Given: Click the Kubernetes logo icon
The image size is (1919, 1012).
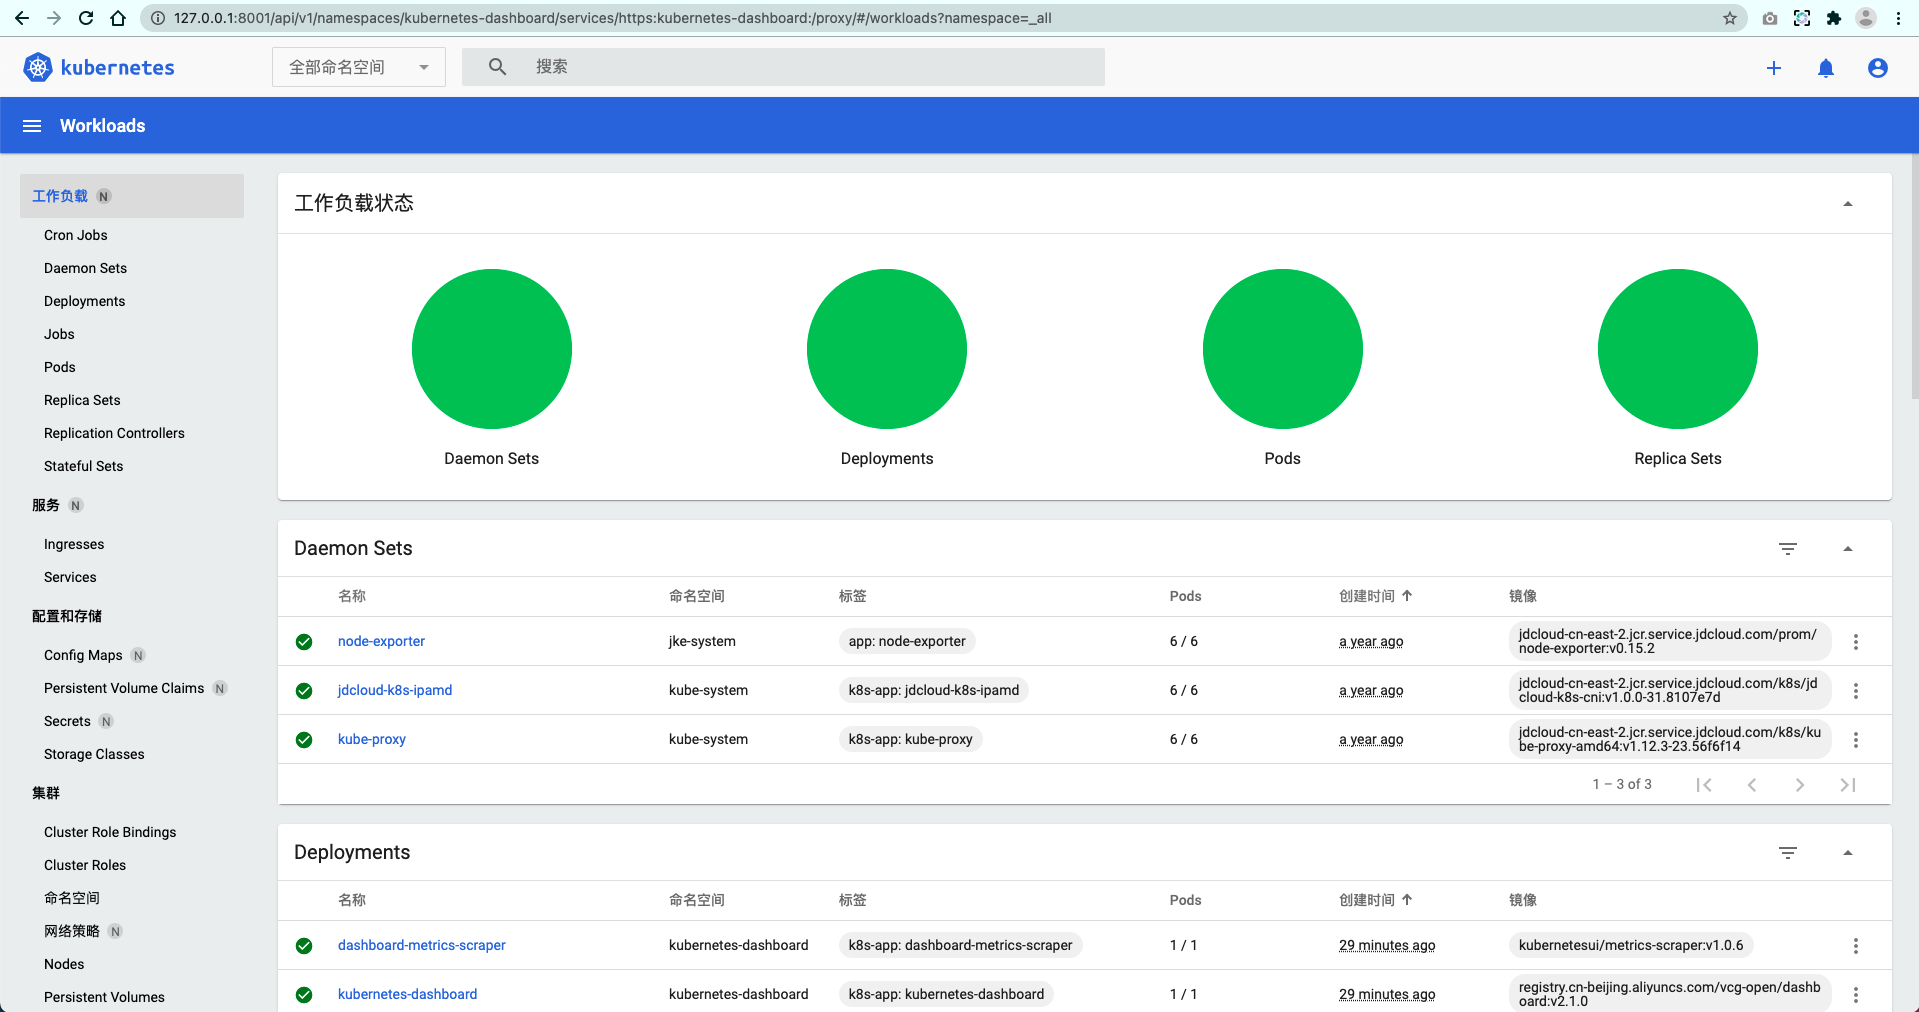Looking at the screenshot, I should pyautogui.click(x=38, y=67).
